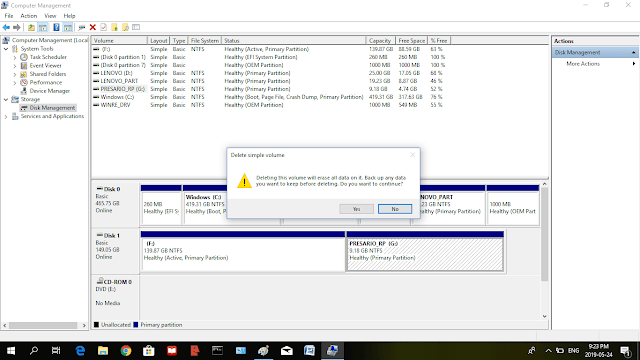Click the Properties checkmark page toolbar icon

point(104,27)
